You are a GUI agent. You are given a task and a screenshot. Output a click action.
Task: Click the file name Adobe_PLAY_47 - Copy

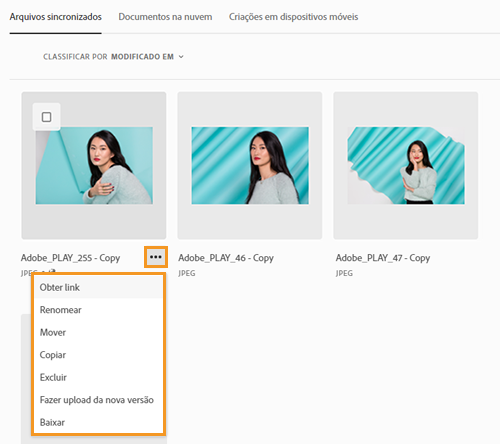click(x=383, y=258)
